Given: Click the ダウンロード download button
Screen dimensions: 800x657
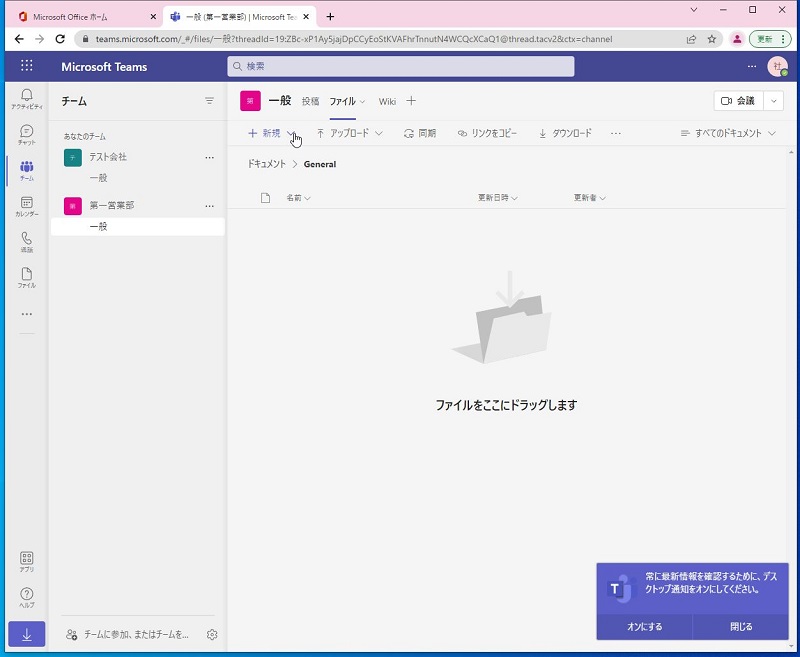Looking at the screenshot, I should [x=565, y=134].
